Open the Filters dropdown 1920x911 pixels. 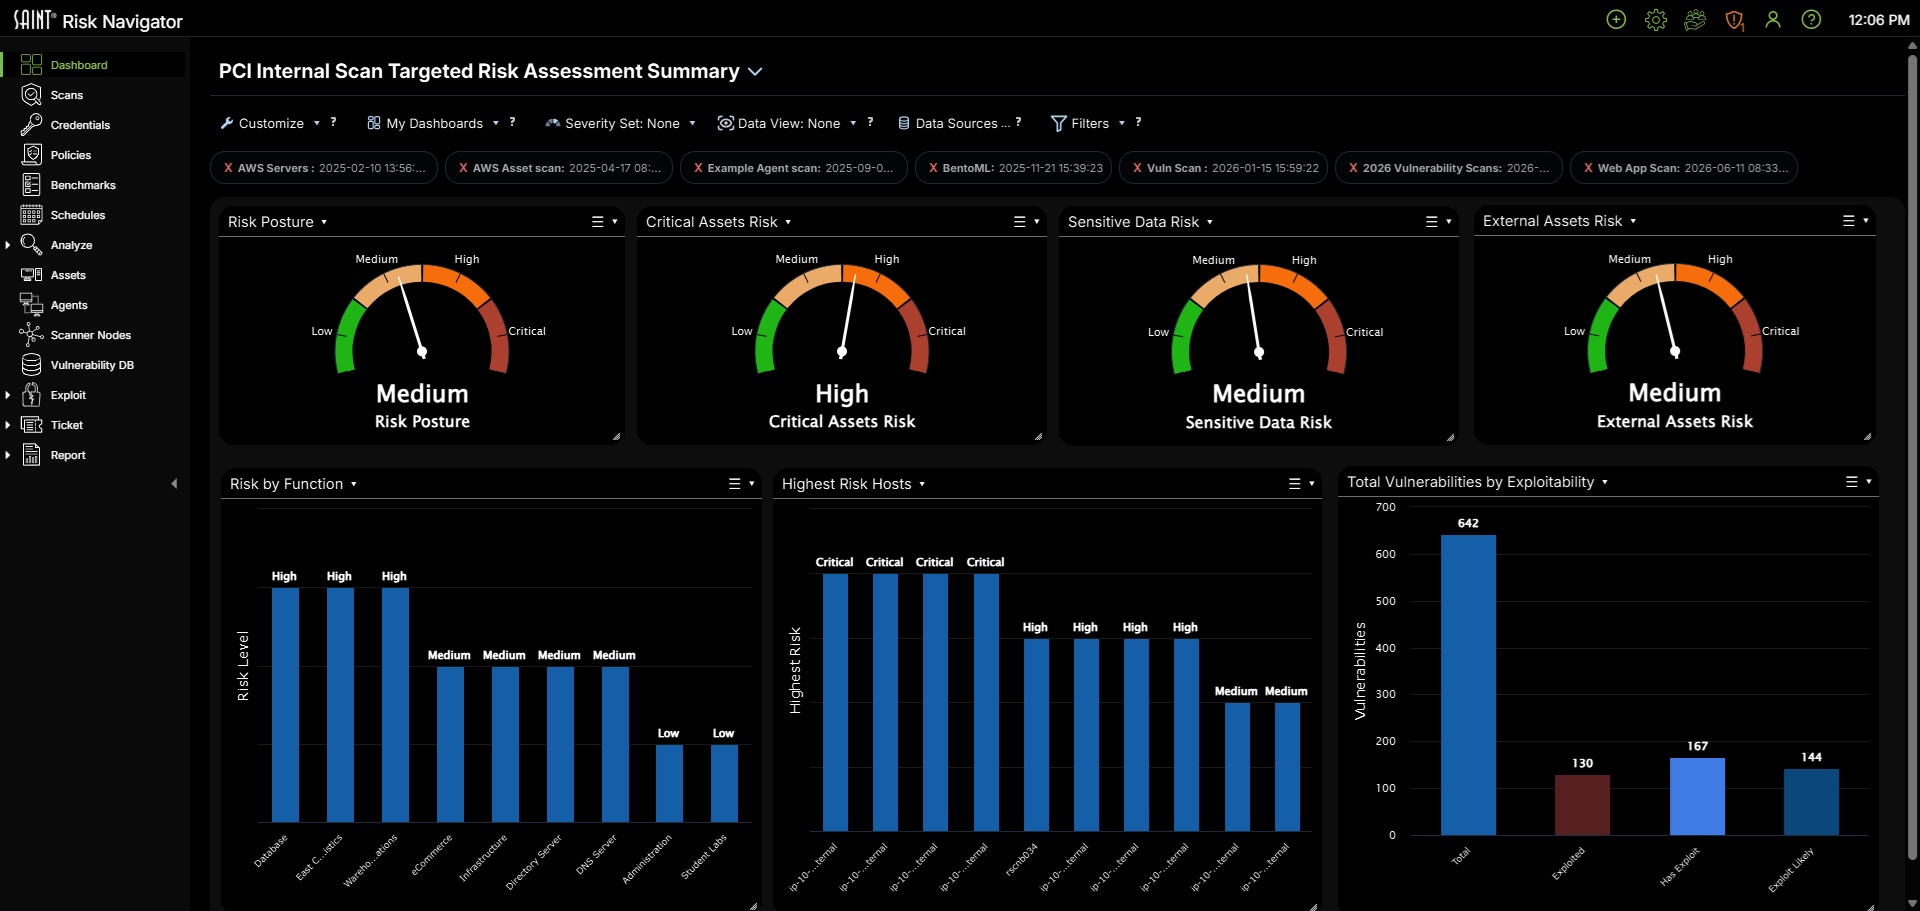point(1088,123)
